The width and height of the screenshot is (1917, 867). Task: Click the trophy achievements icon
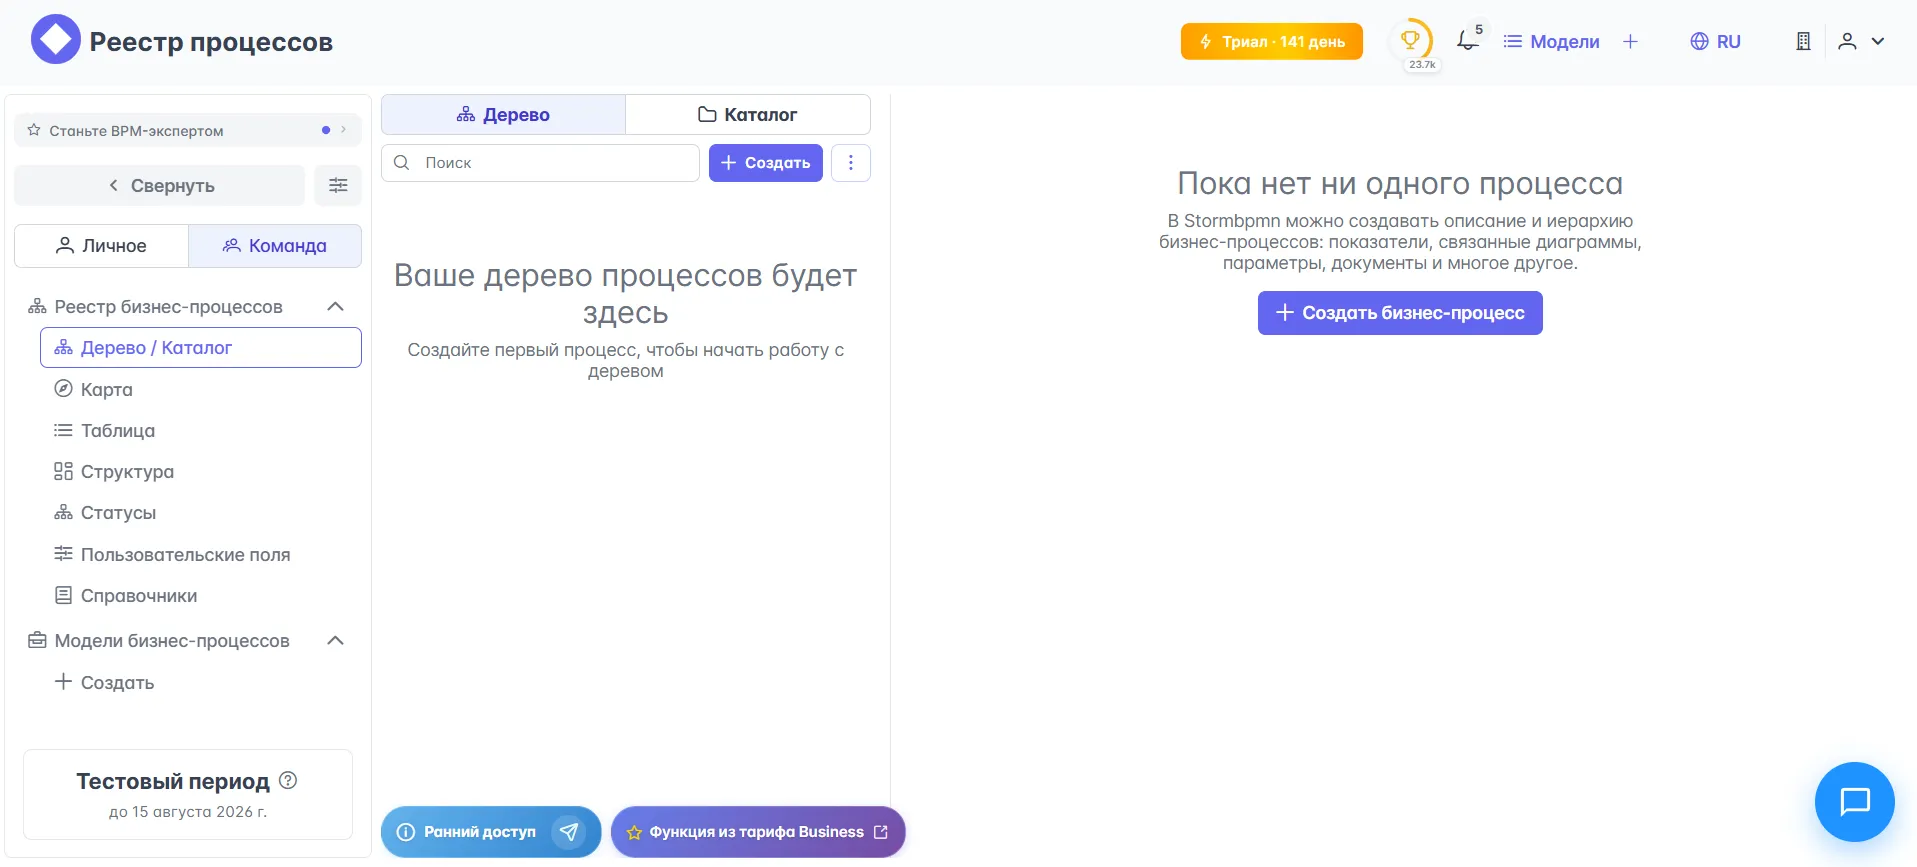point(1410,41)
